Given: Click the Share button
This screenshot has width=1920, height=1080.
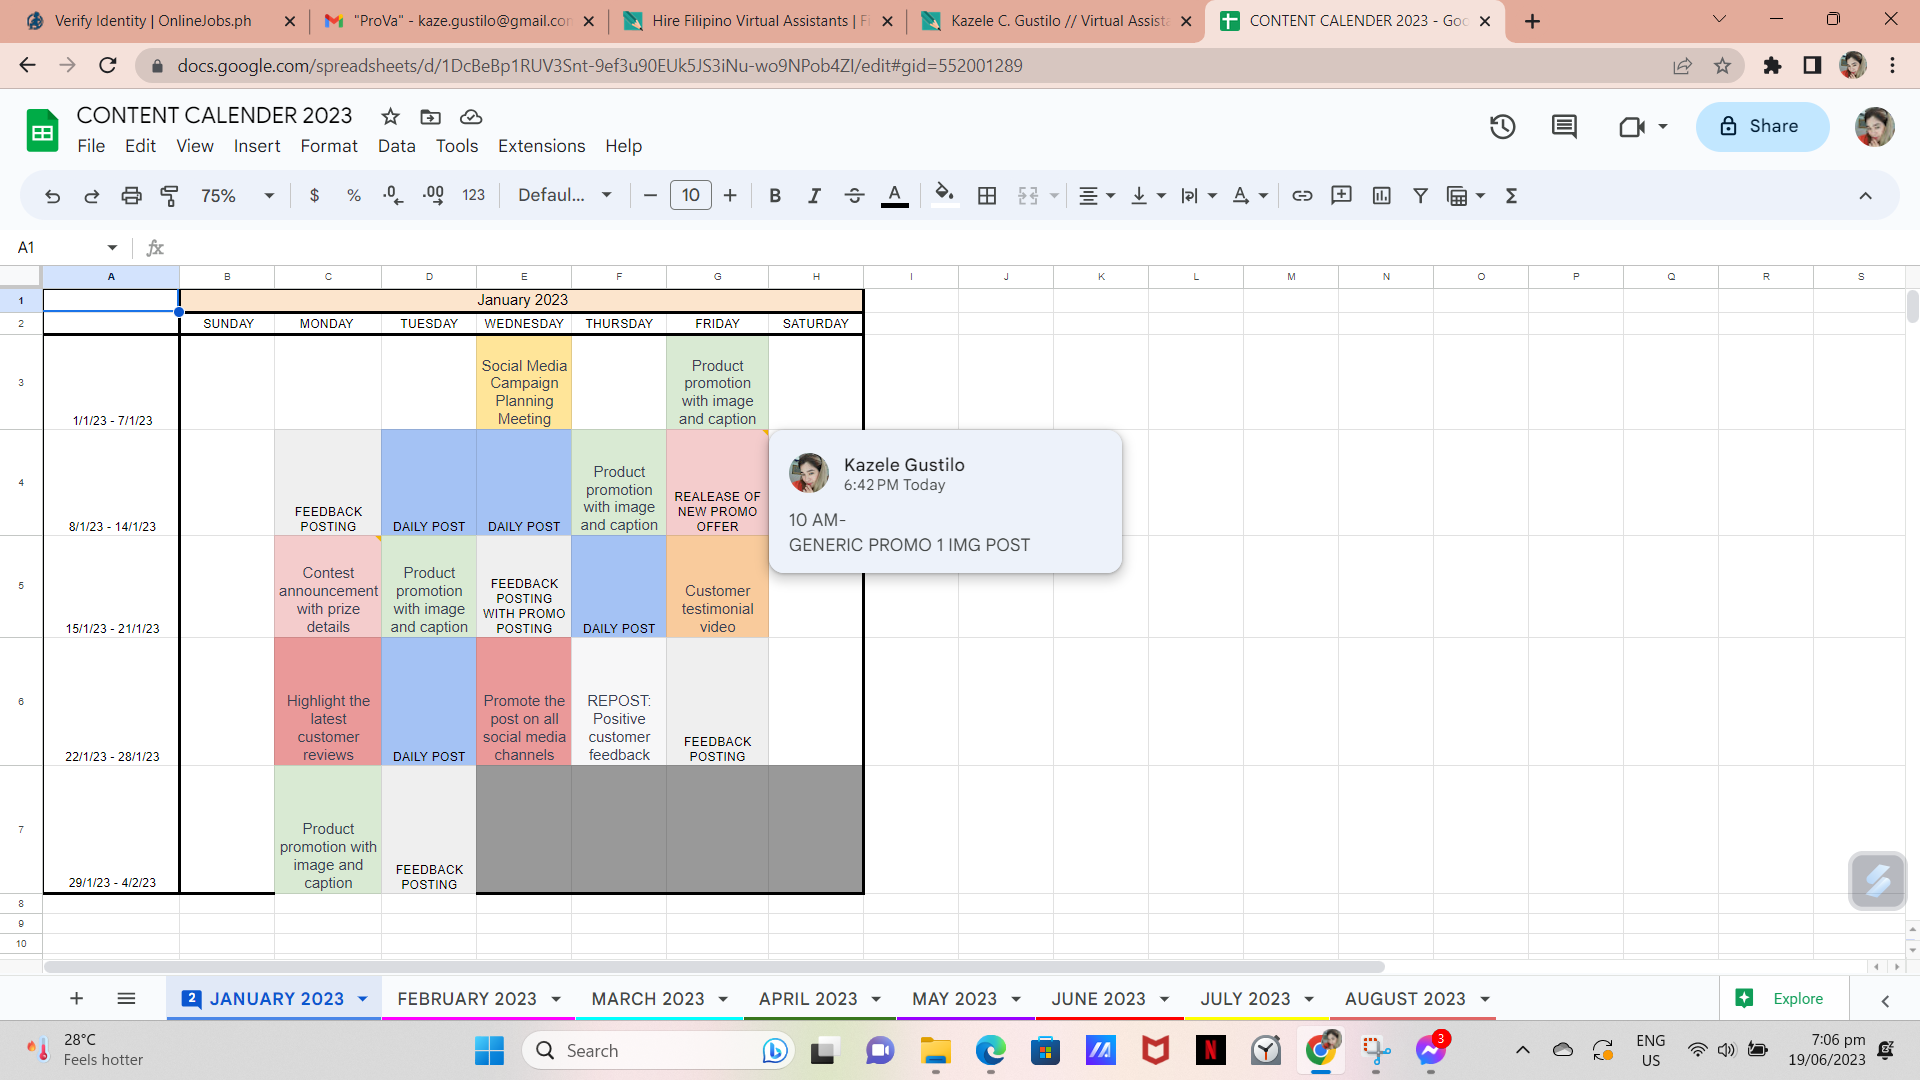Looking at the screenshot, I should 1762,127.
